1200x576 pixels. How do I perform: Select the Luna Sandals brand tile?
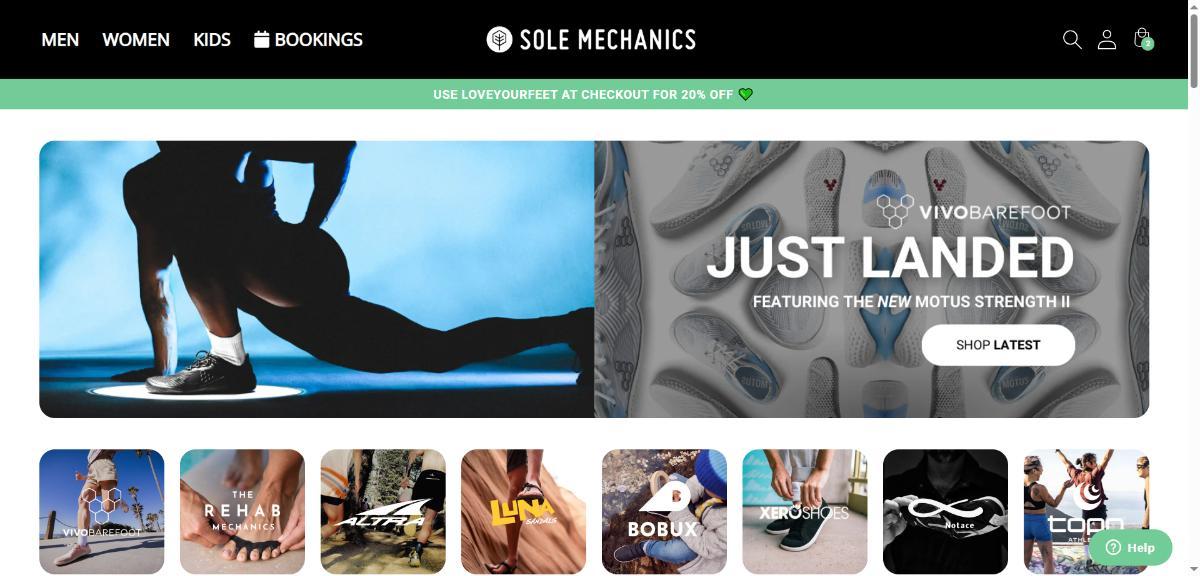pyautogui.click(x=523, y=511)
